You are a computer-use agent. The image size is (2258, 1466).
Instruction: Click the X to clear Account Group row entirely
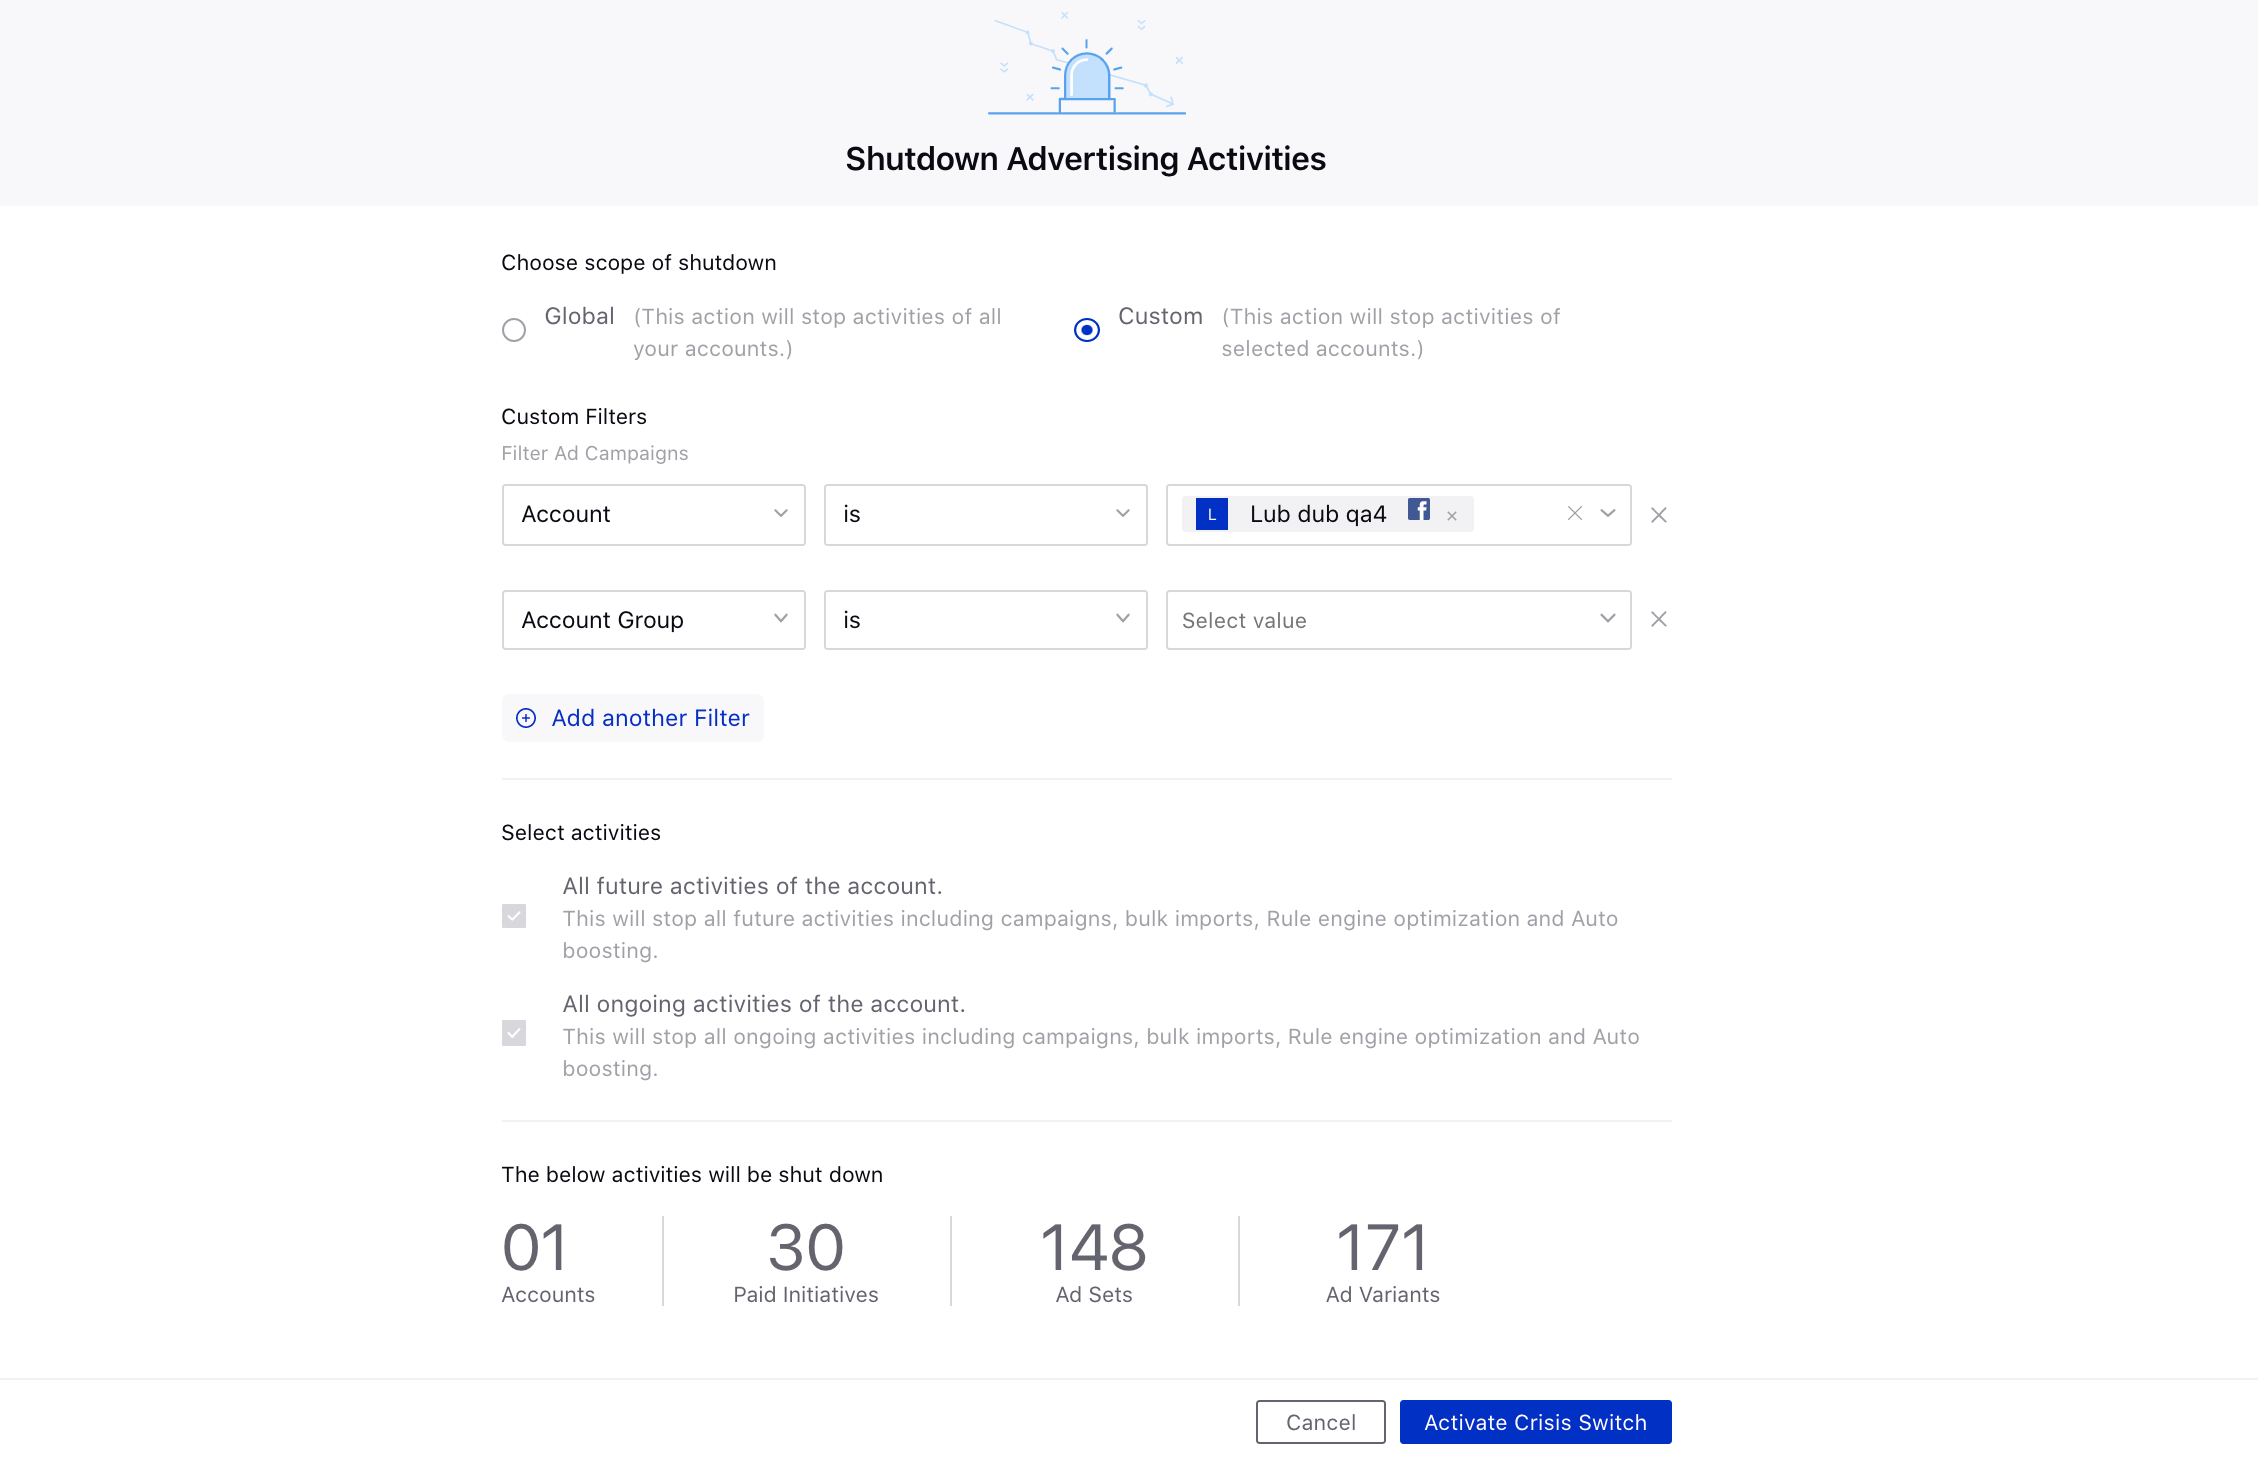(x=1659, y=619)
